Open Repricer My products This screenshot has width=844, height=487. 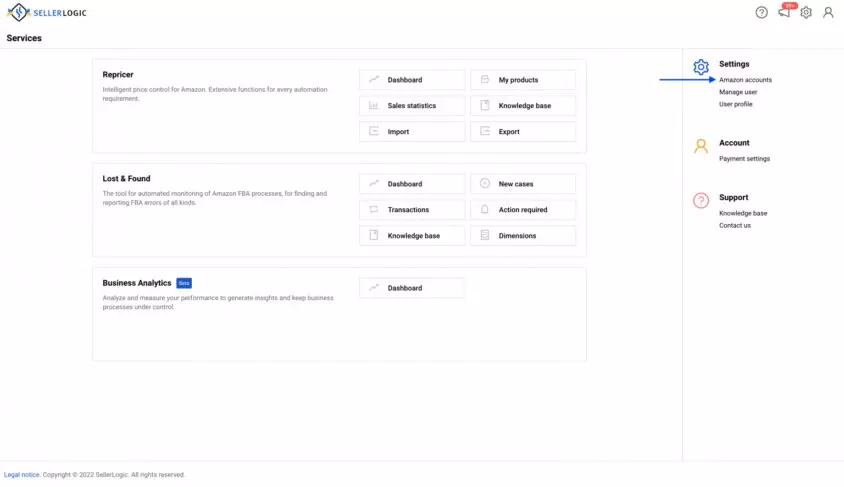coord(523,80)
